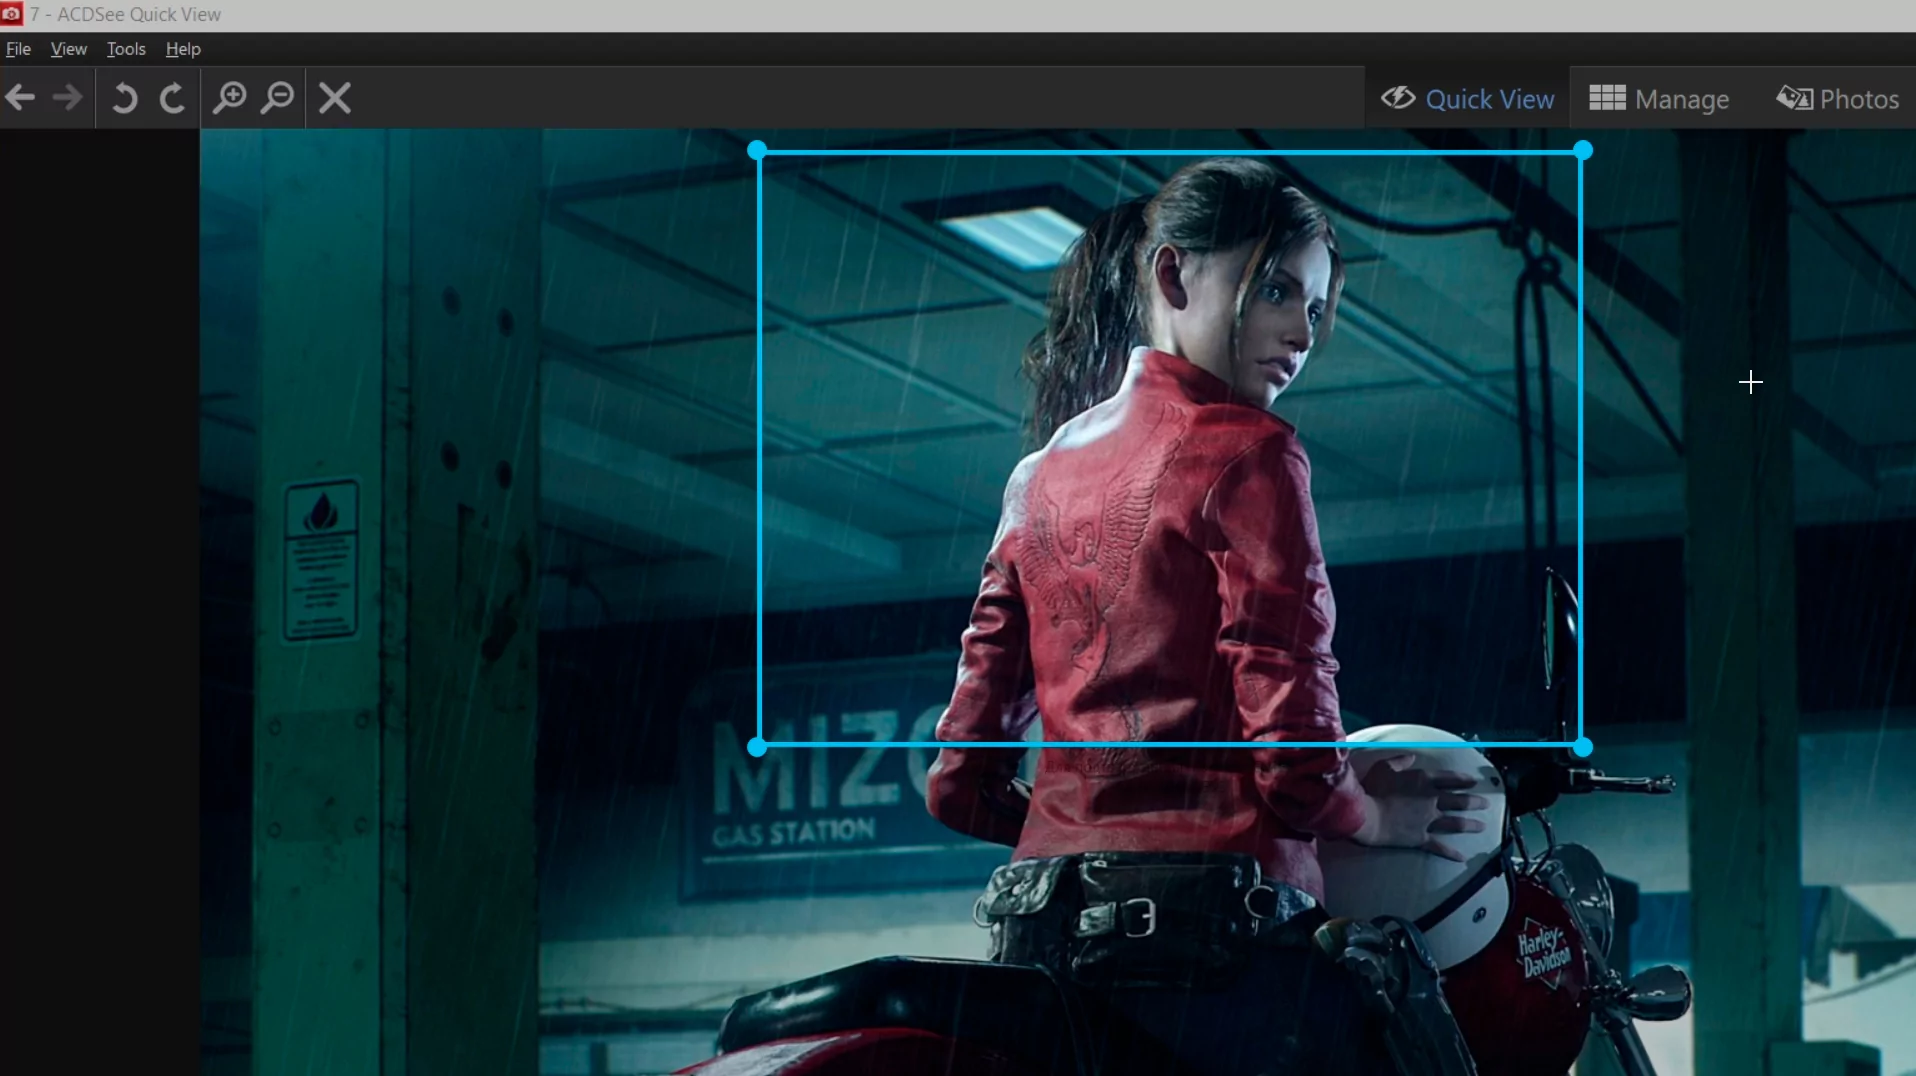Go to the previous image
The width and height of the screenshot is (1916, 1076).
20,98
